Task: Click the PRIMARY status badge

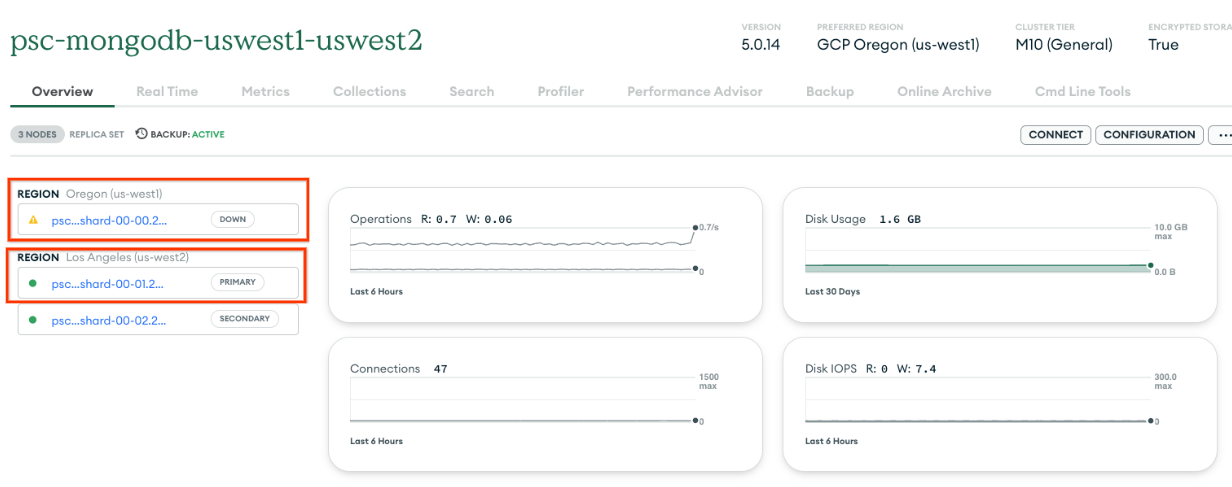Action: [x=237, y=282]
